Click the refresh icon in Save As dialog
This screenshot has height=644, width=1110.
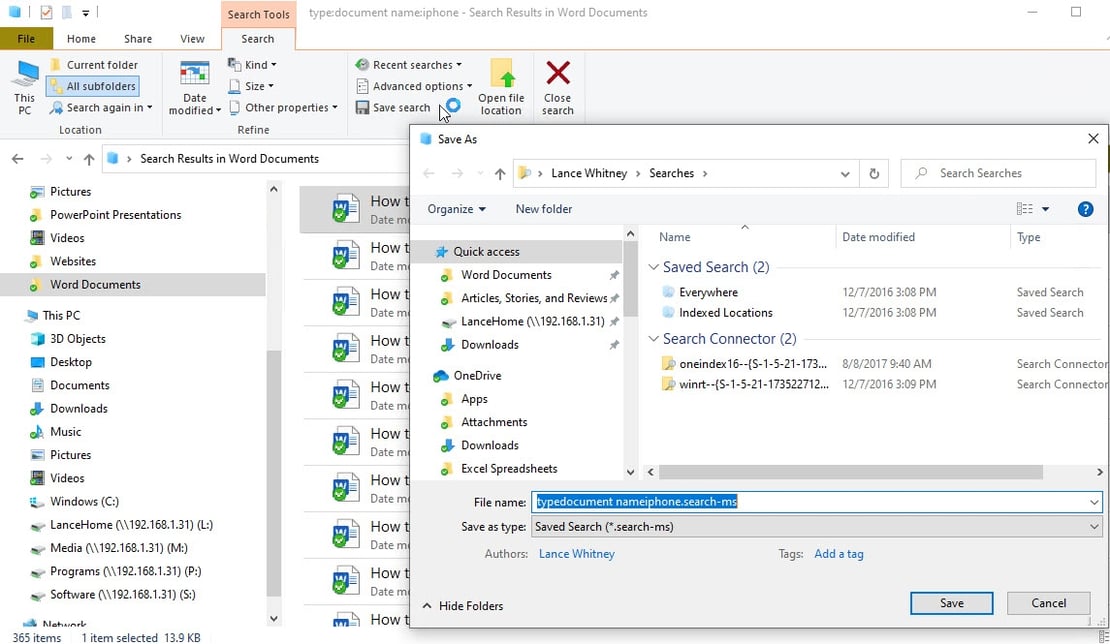(x=874, y=174)
